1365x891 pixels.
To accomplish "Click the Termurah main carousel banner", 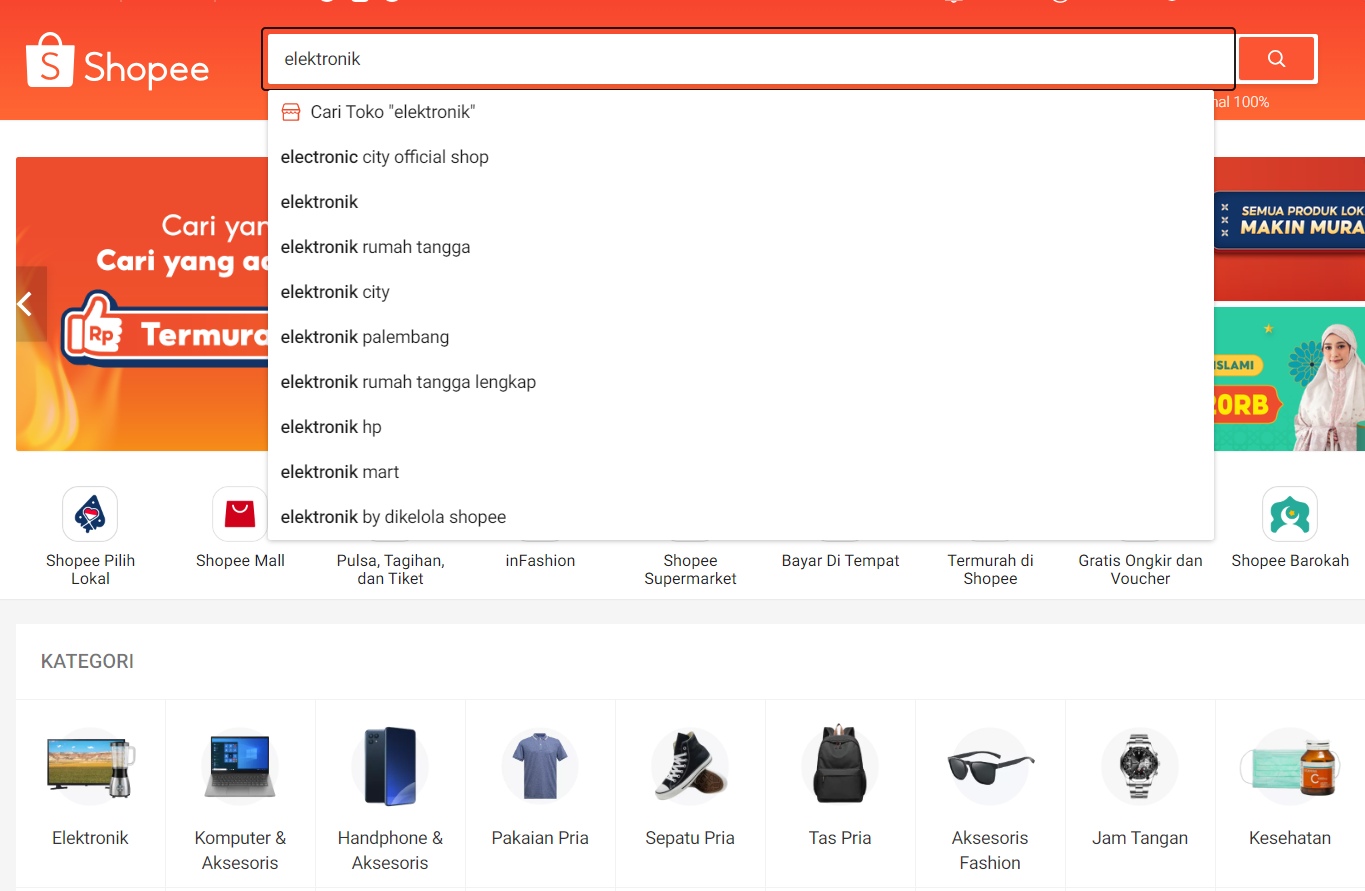I will [142, 304].
